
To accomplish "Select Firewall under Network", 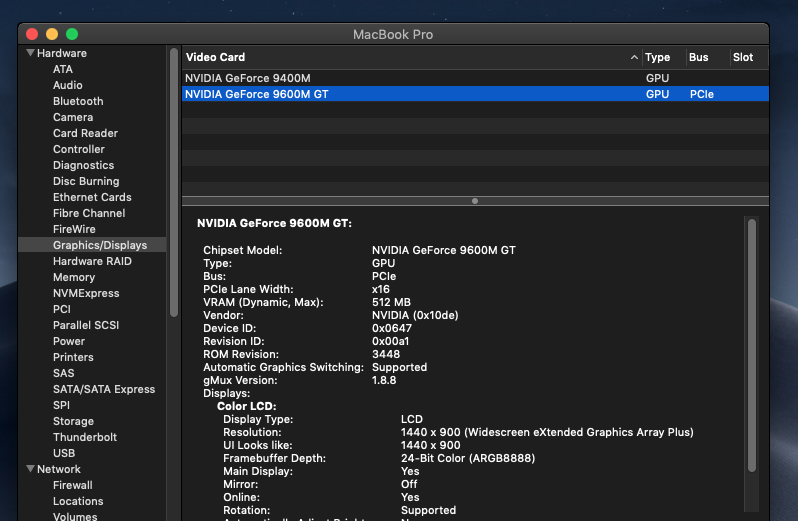I will tap(73, 485).
